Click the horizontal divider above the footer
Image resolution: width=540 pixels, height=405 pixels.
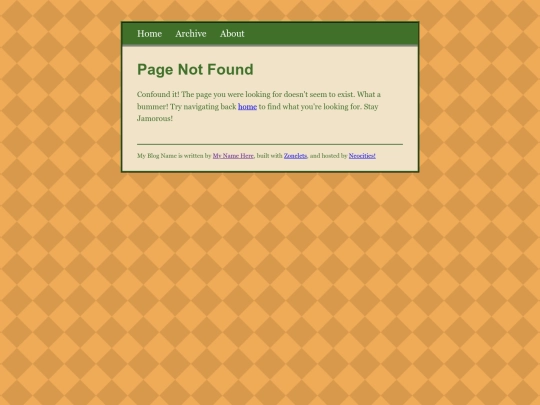(x=270, y=144)
